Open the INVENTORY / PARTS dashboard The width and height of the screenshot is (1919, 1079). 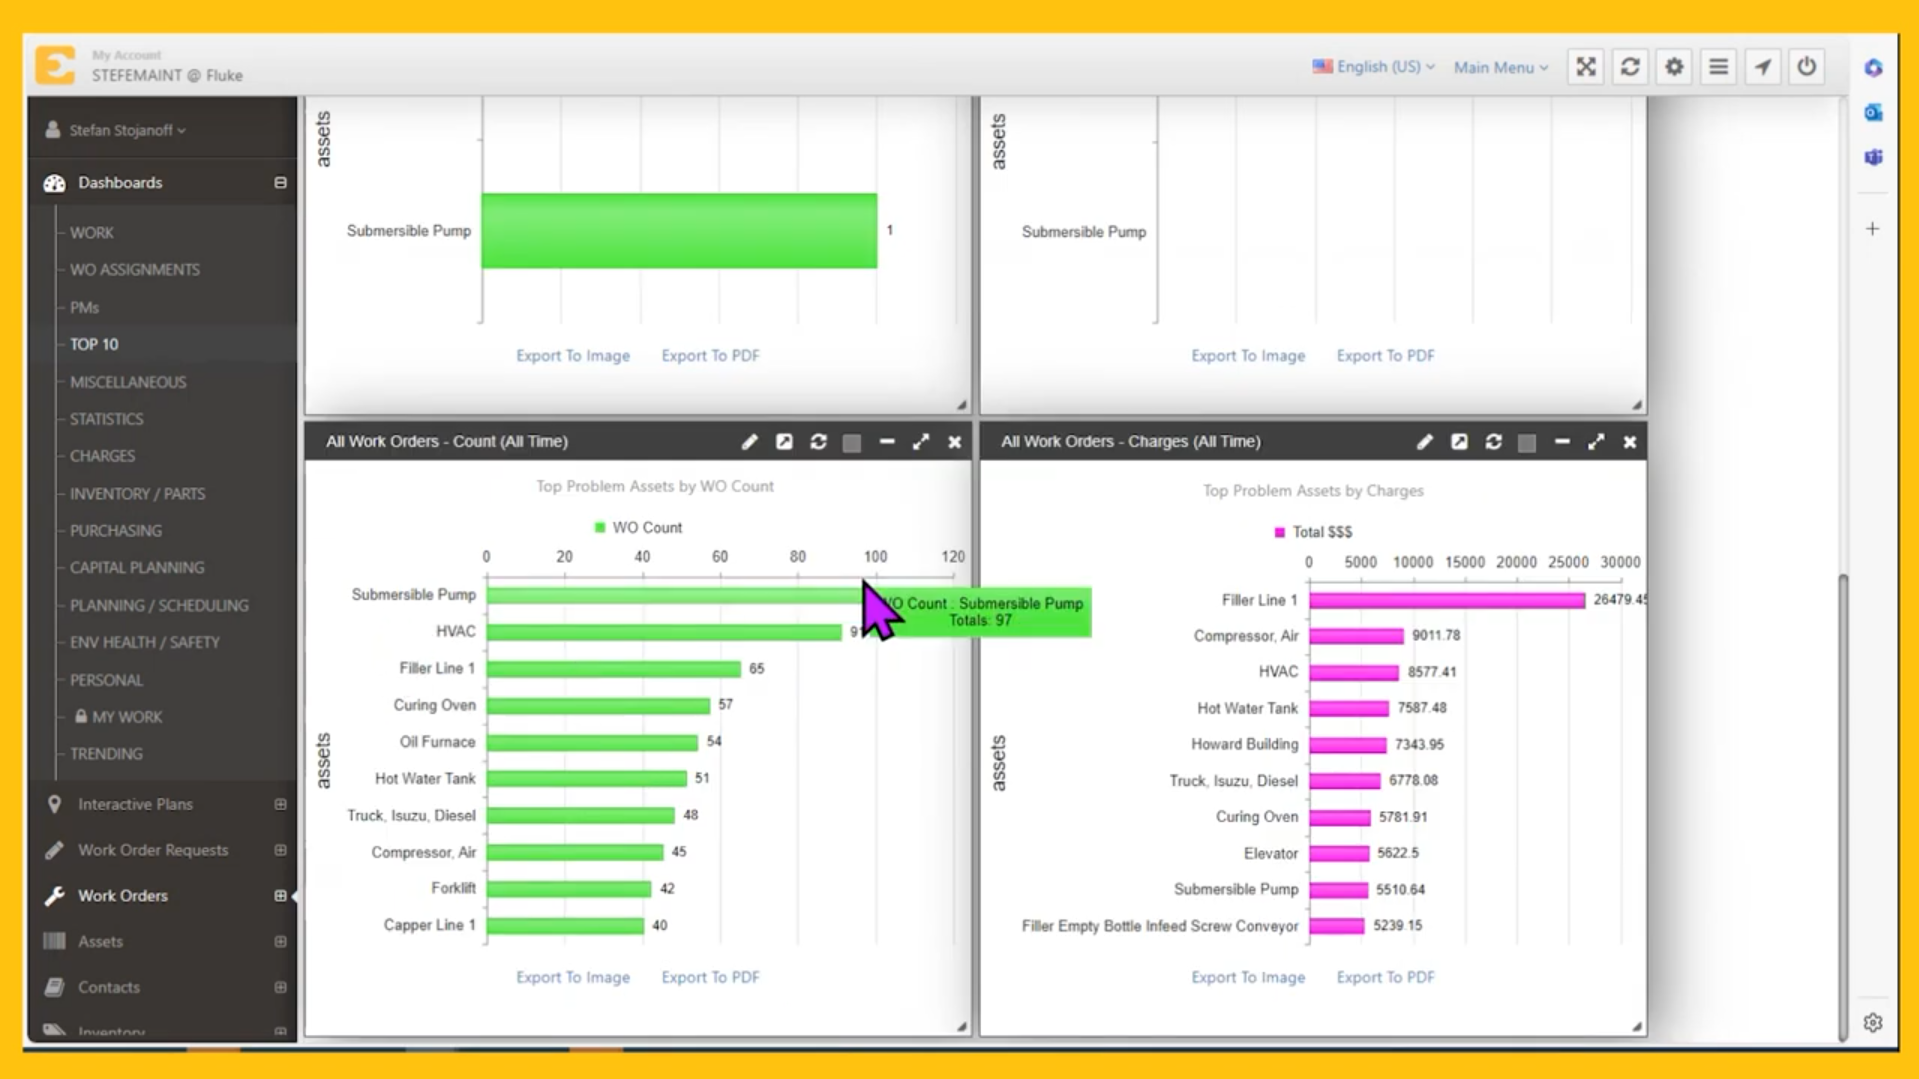coord(137,494)
